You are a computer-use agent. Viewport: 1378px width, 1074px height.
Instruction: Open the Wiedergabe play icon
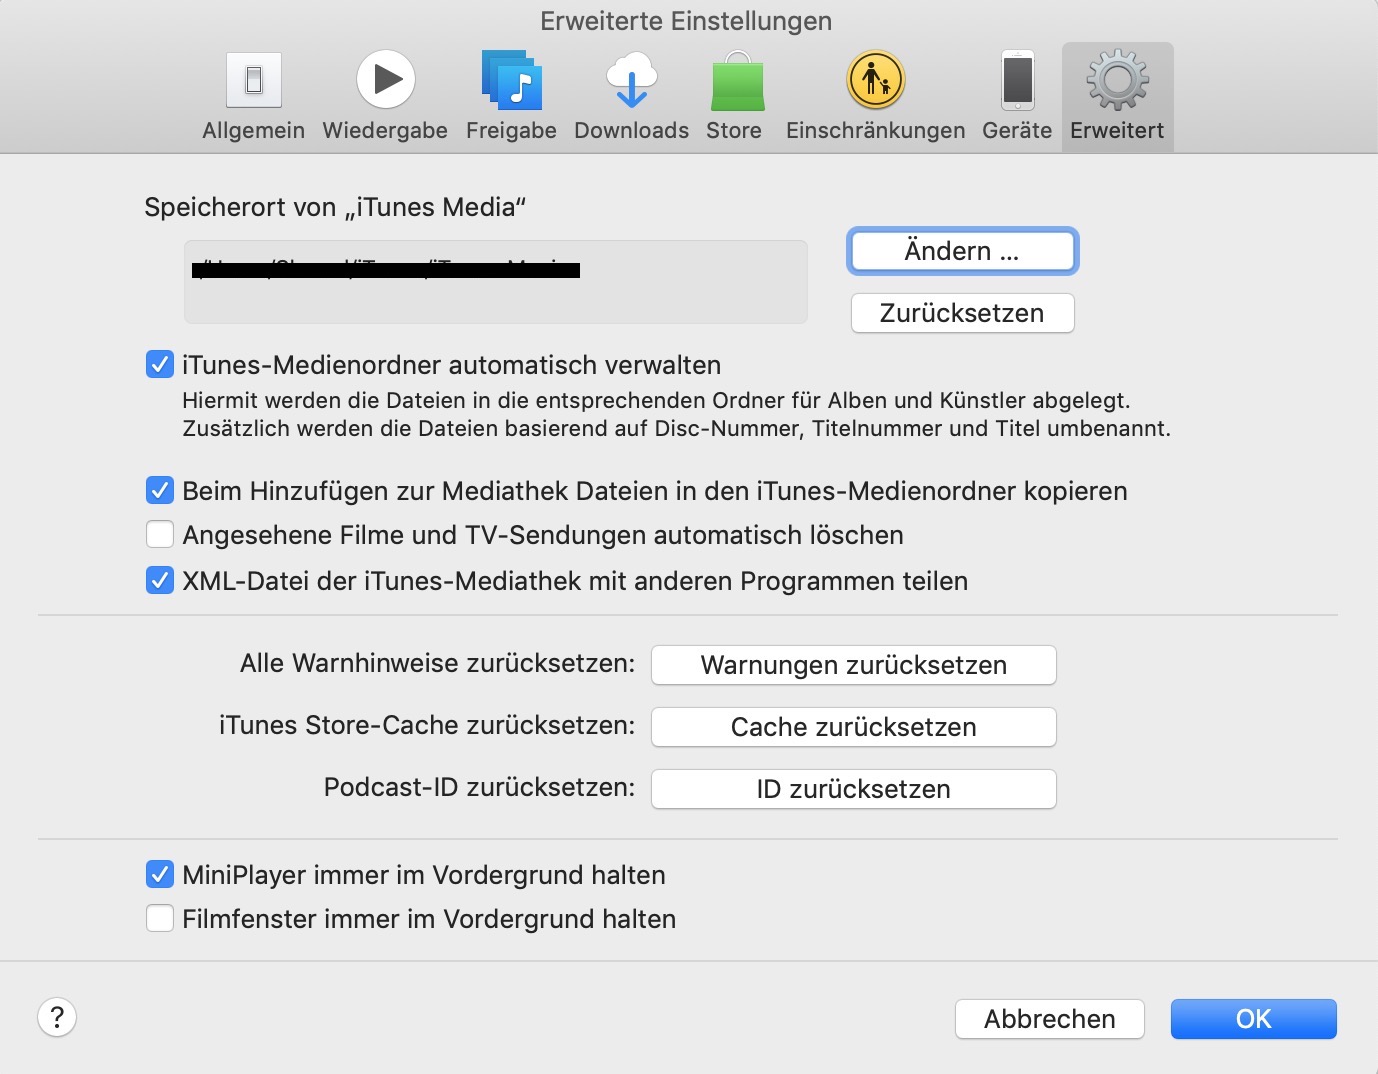click(386, 79)
